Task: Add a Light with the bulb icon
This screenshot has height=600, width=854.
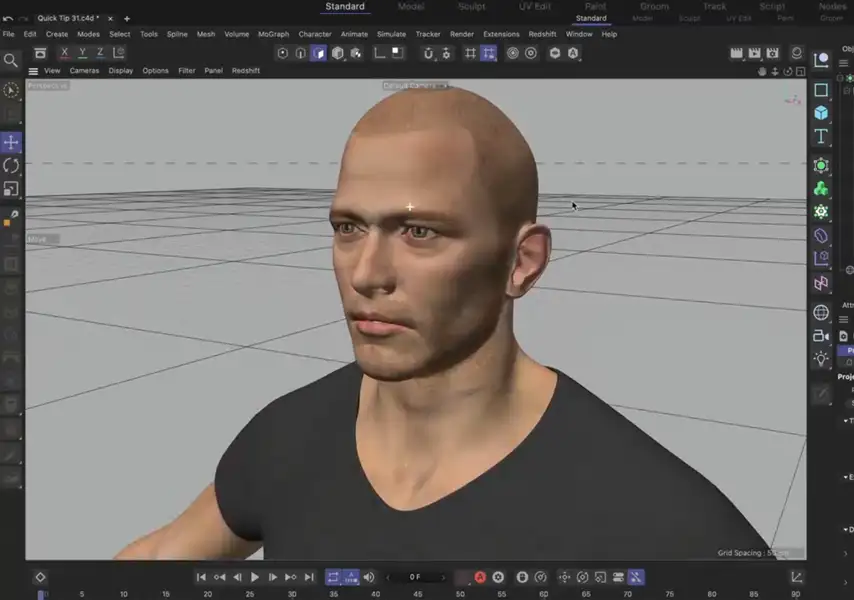Action: click(820, 358)
